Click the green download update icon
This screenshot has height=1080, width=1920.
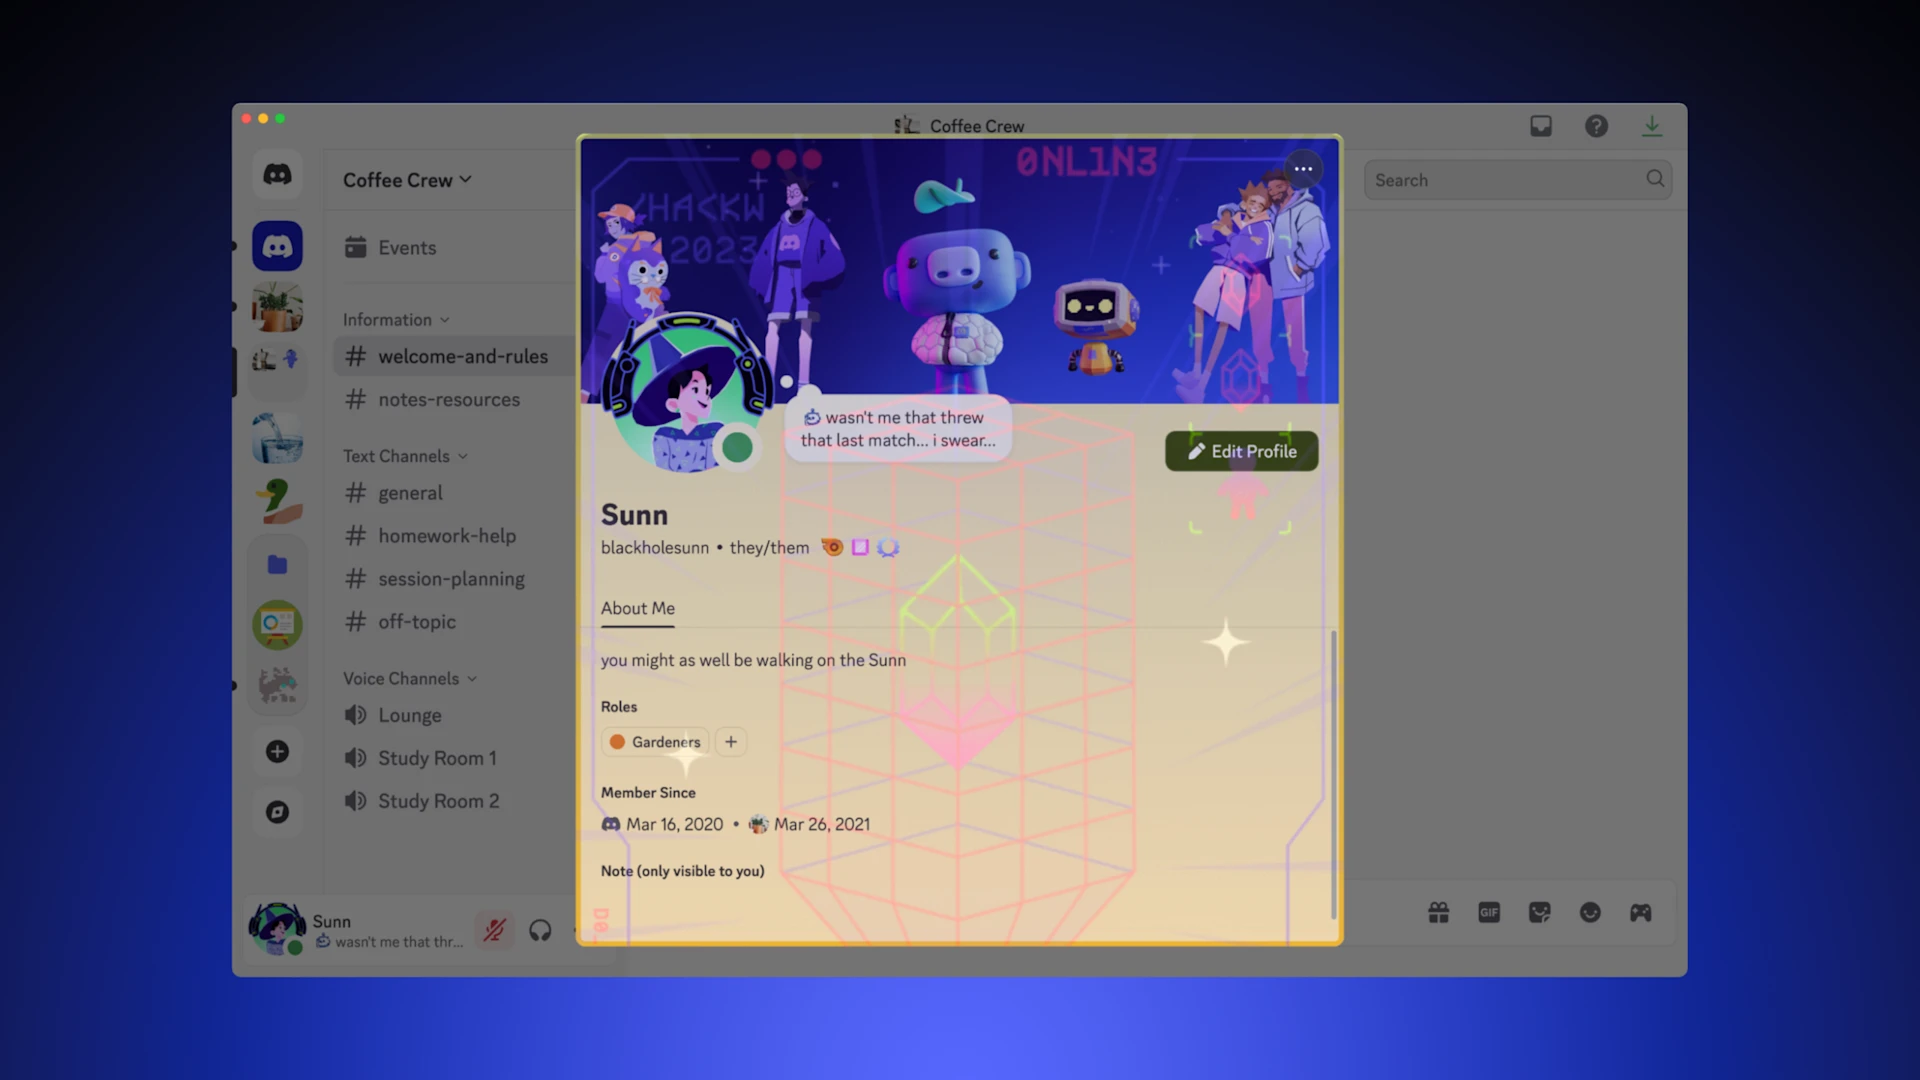tap(1651, 126)
